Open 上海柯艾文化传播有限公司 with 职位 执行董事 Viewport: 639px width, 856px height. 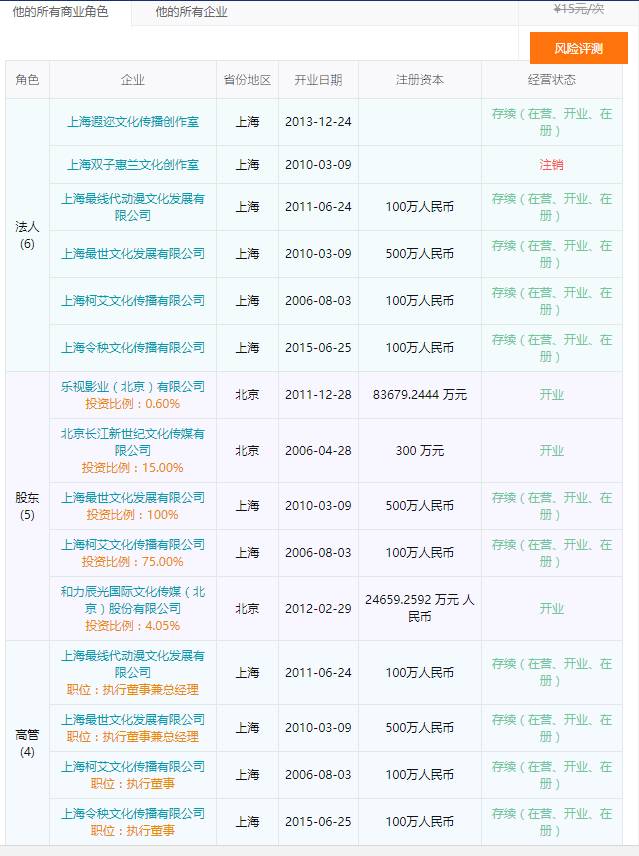point(133,766)
